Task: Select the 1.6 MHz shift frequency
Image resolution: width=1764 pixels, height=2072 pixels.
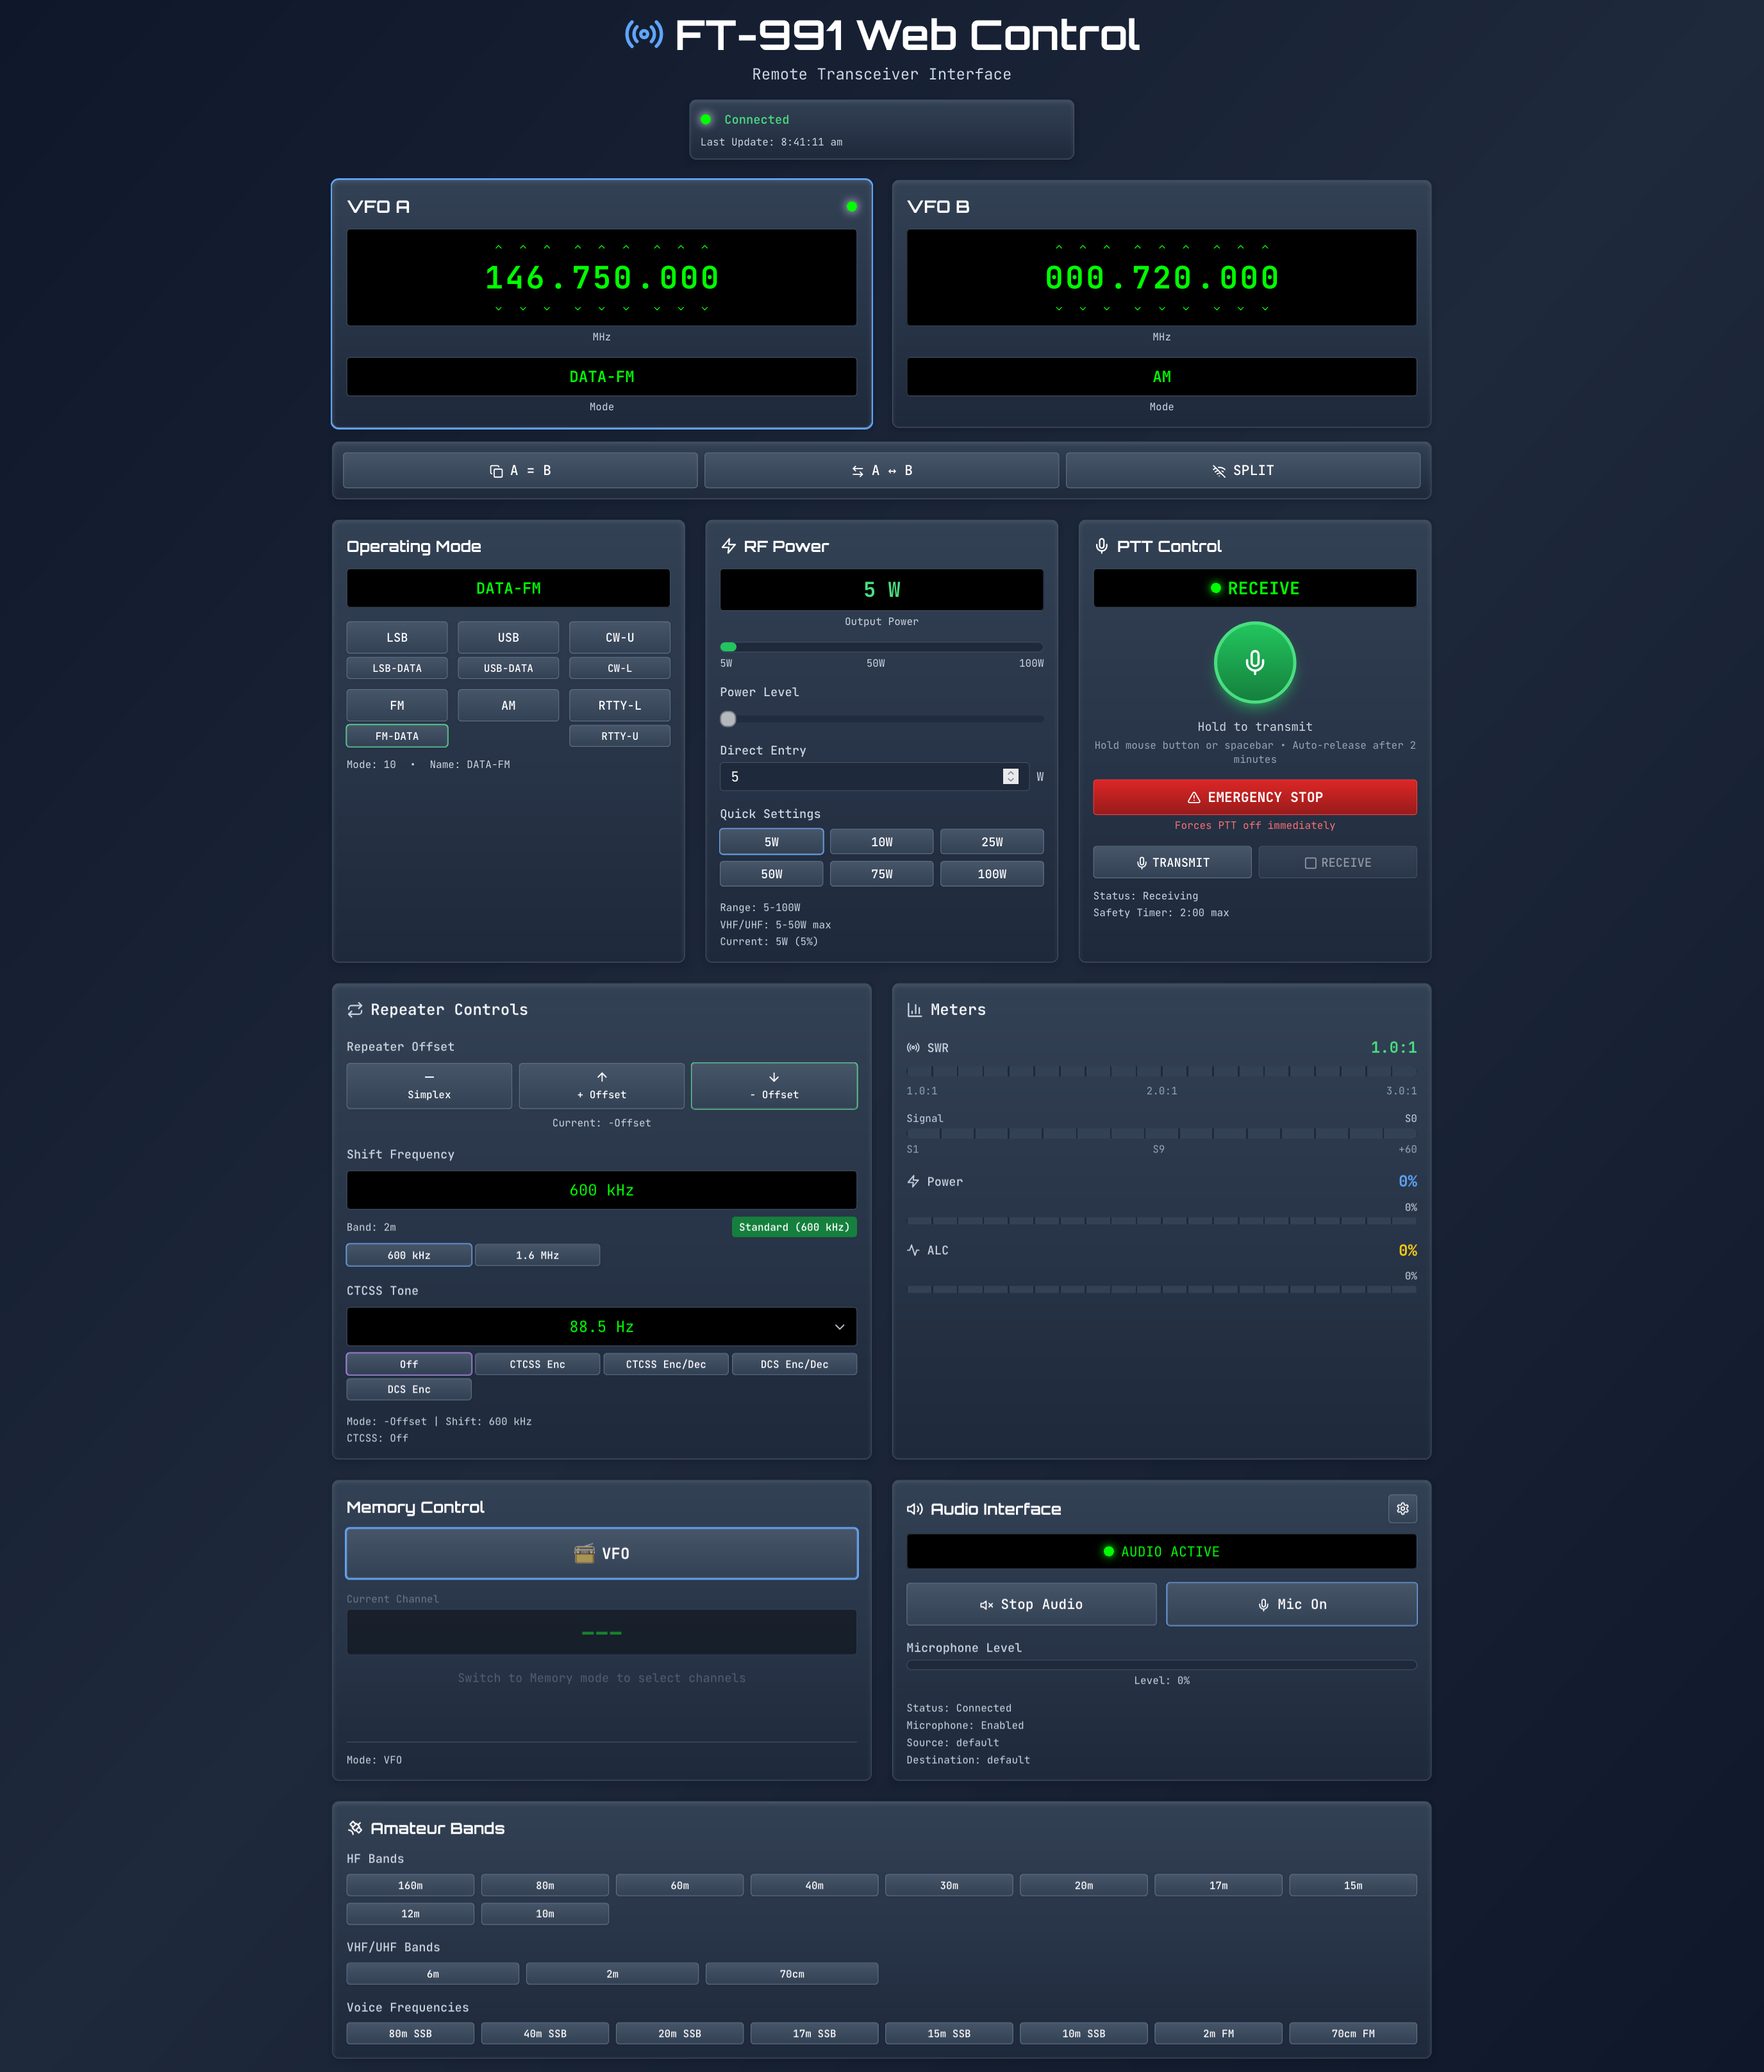Action: (537, 1254)
